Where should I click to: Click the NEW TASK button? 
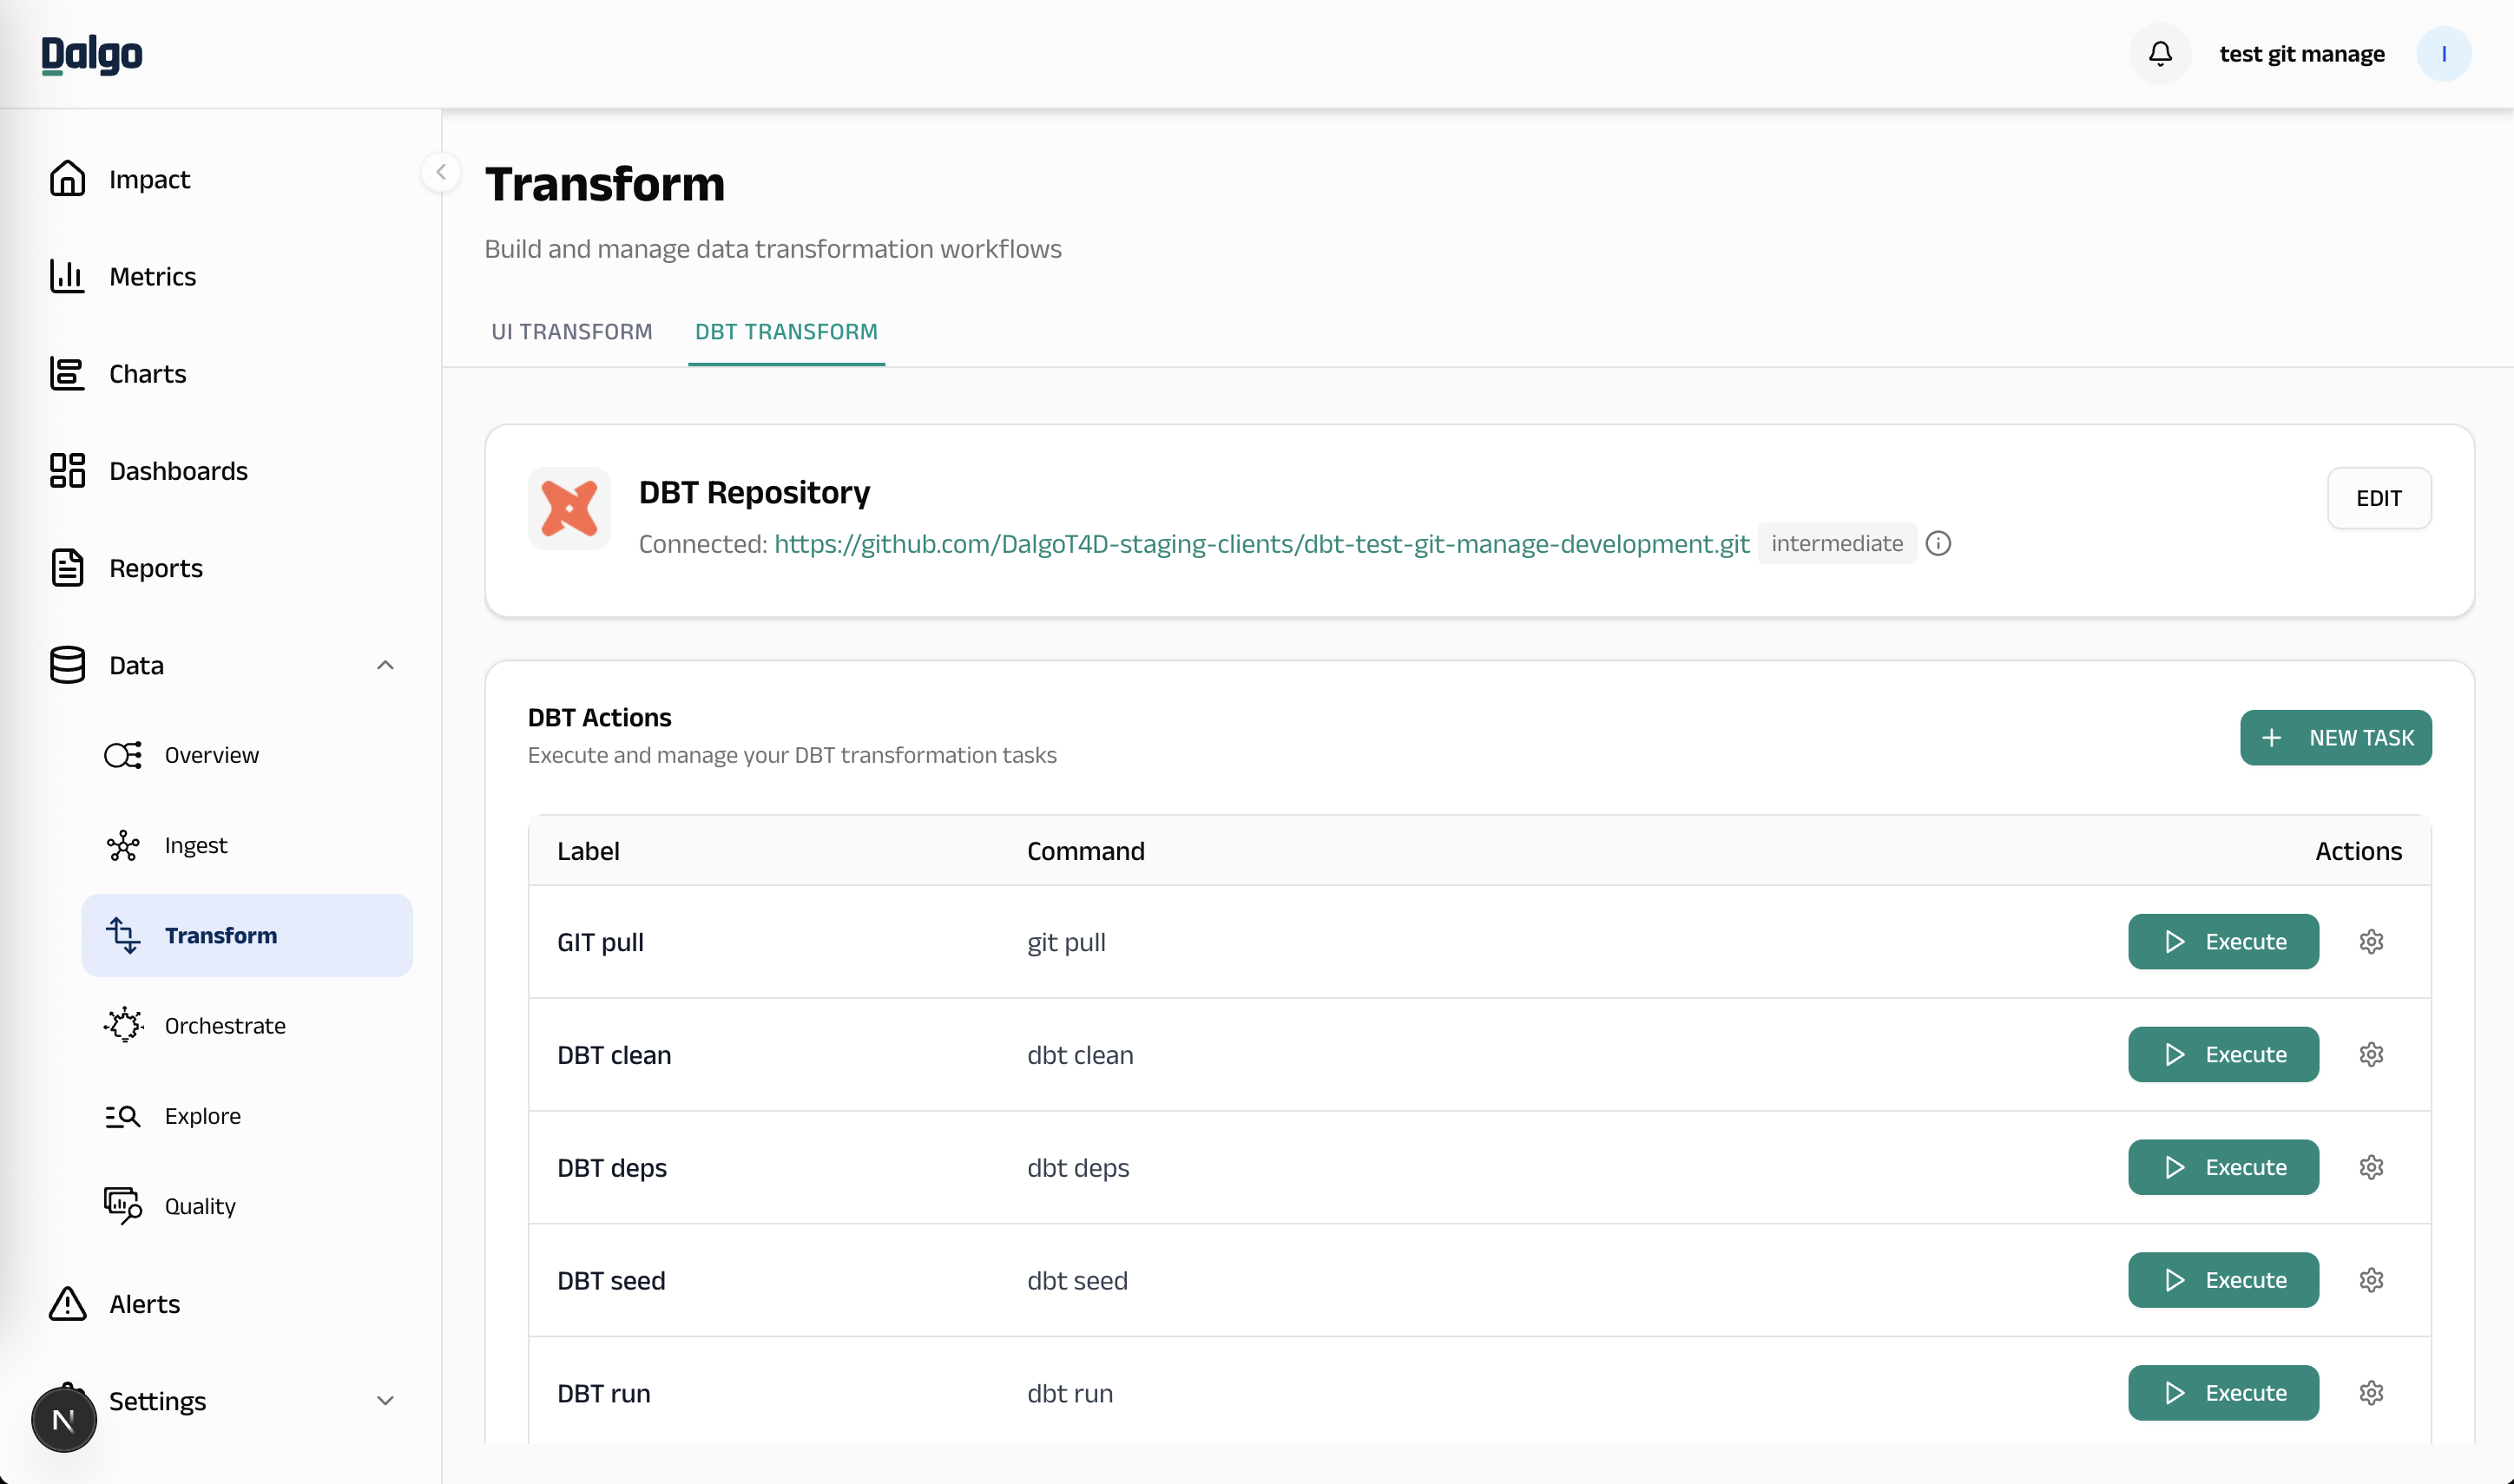coord(2336,738)
